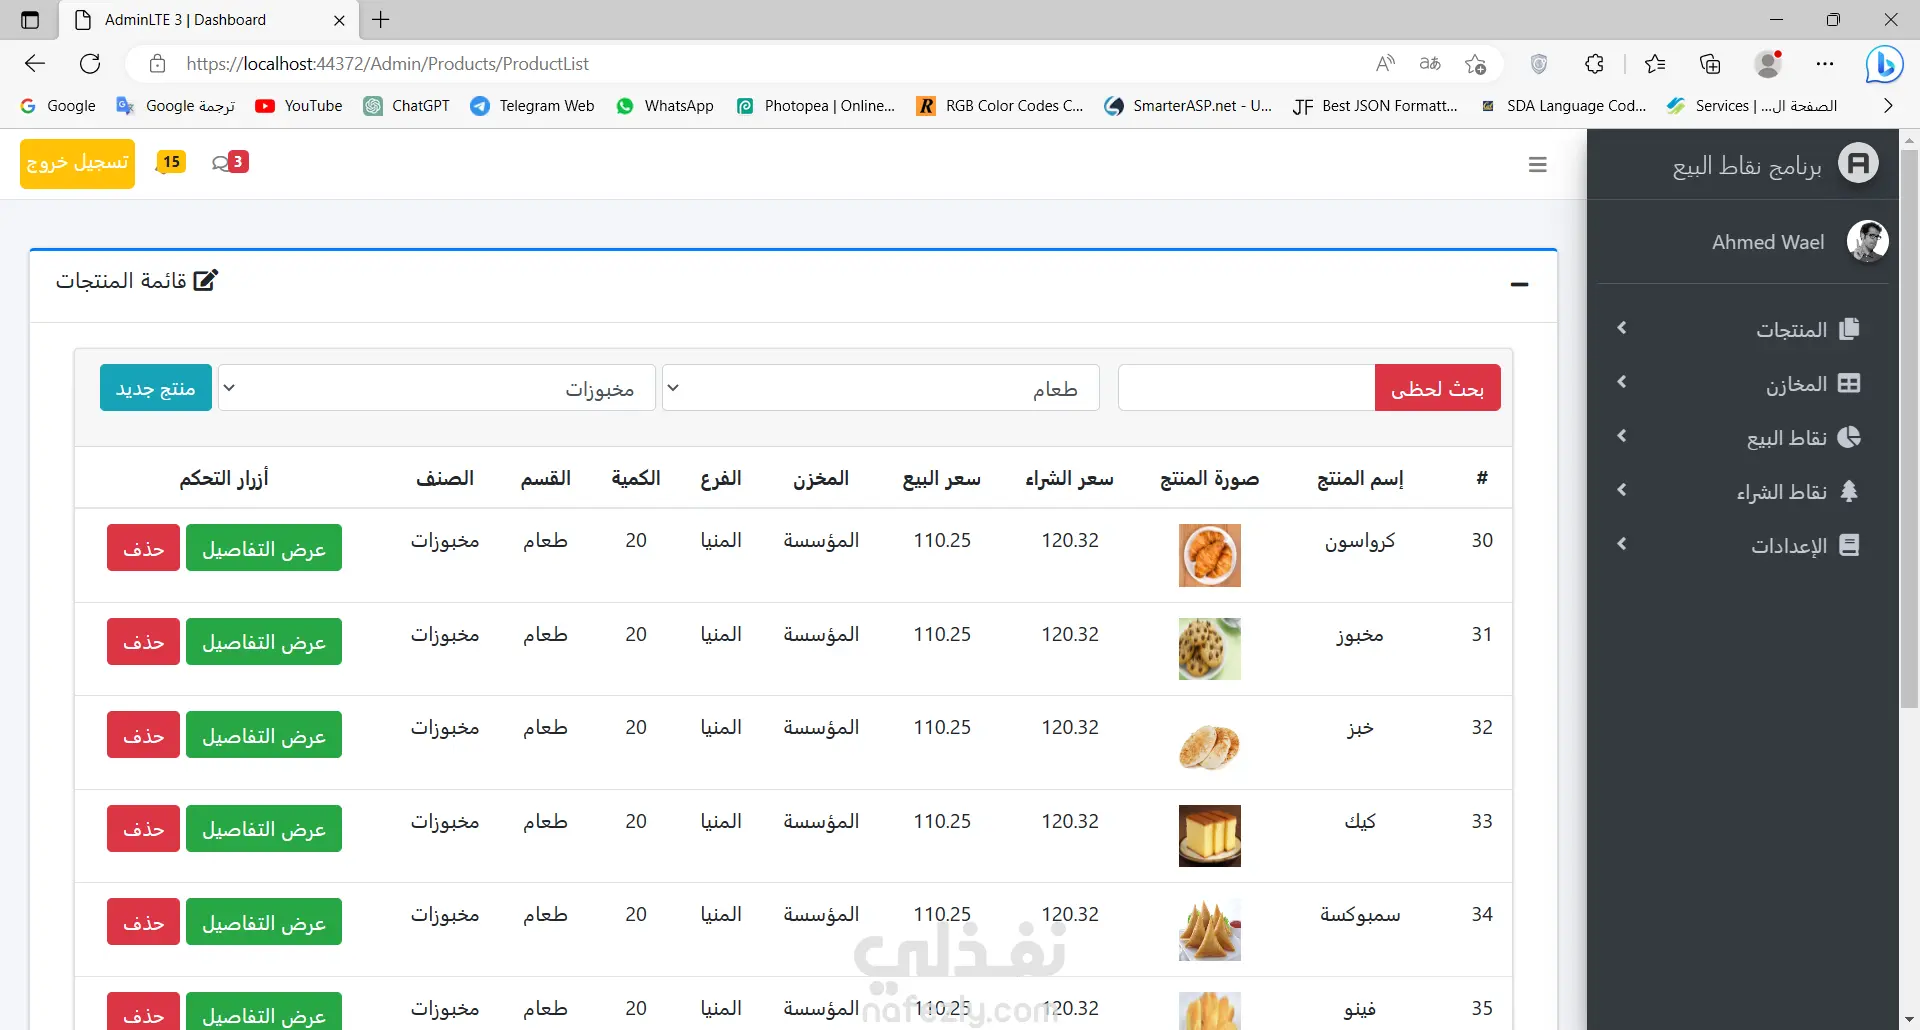Open the Google bookmark

[58, 106]
